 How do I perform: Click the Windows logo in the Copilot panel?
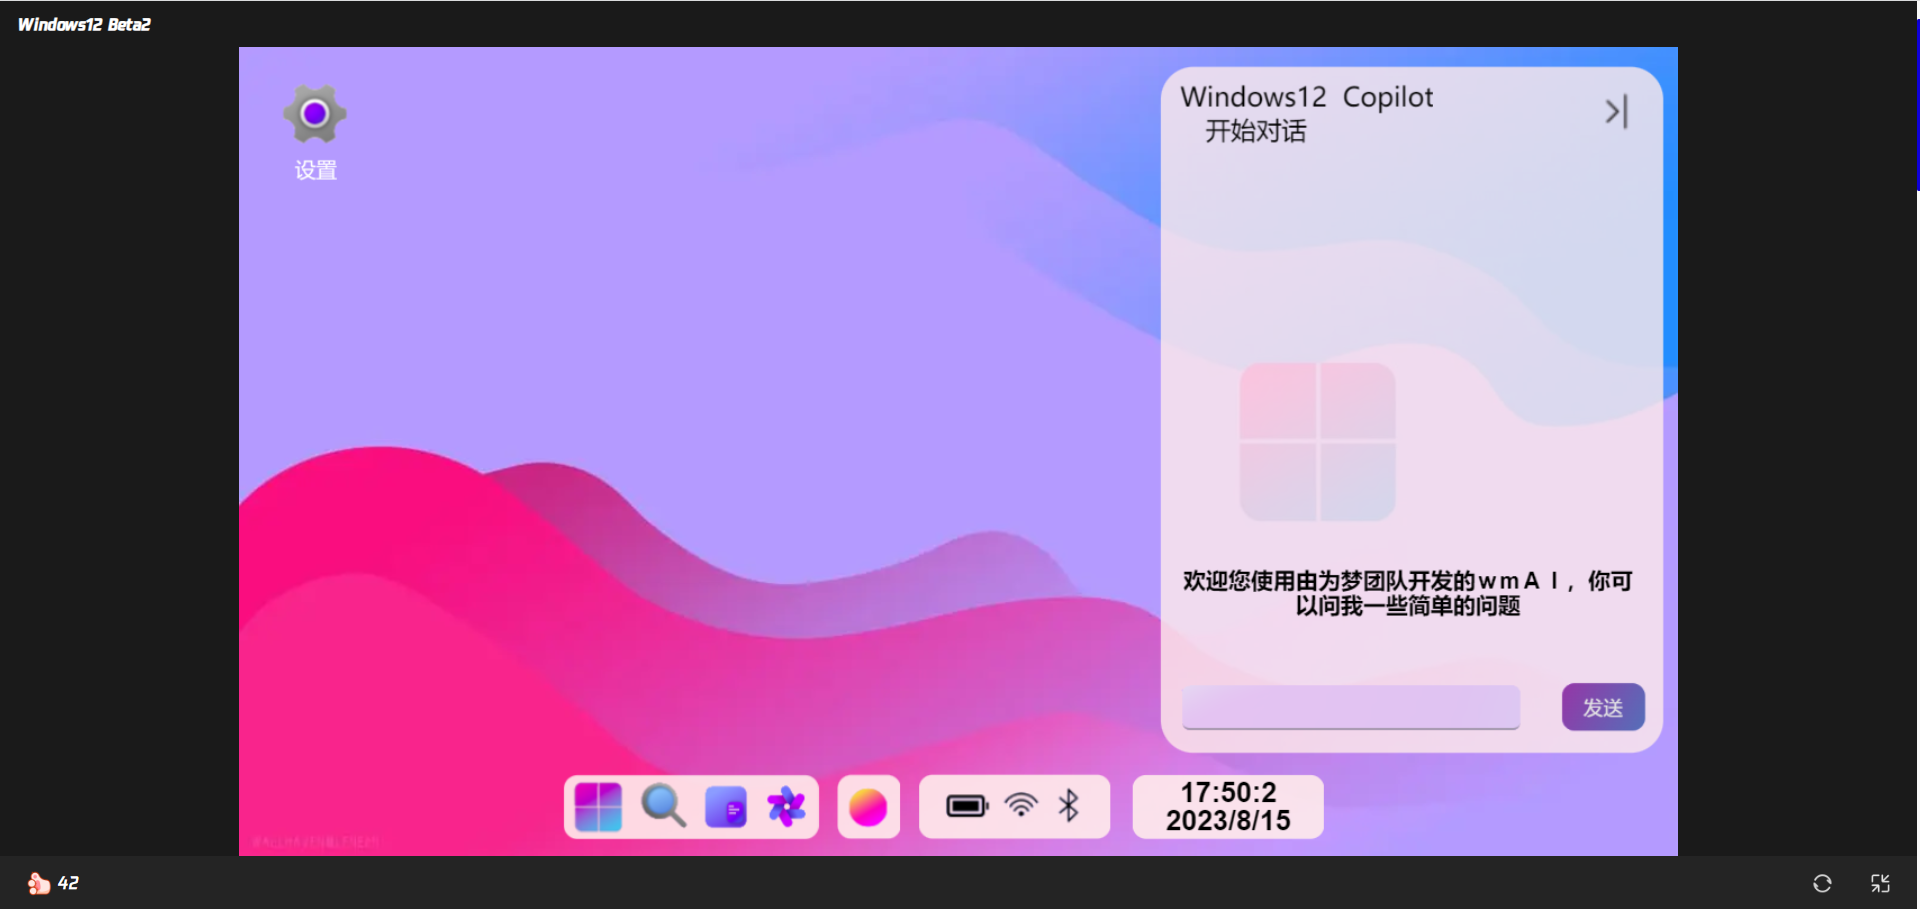(1318, 441)
